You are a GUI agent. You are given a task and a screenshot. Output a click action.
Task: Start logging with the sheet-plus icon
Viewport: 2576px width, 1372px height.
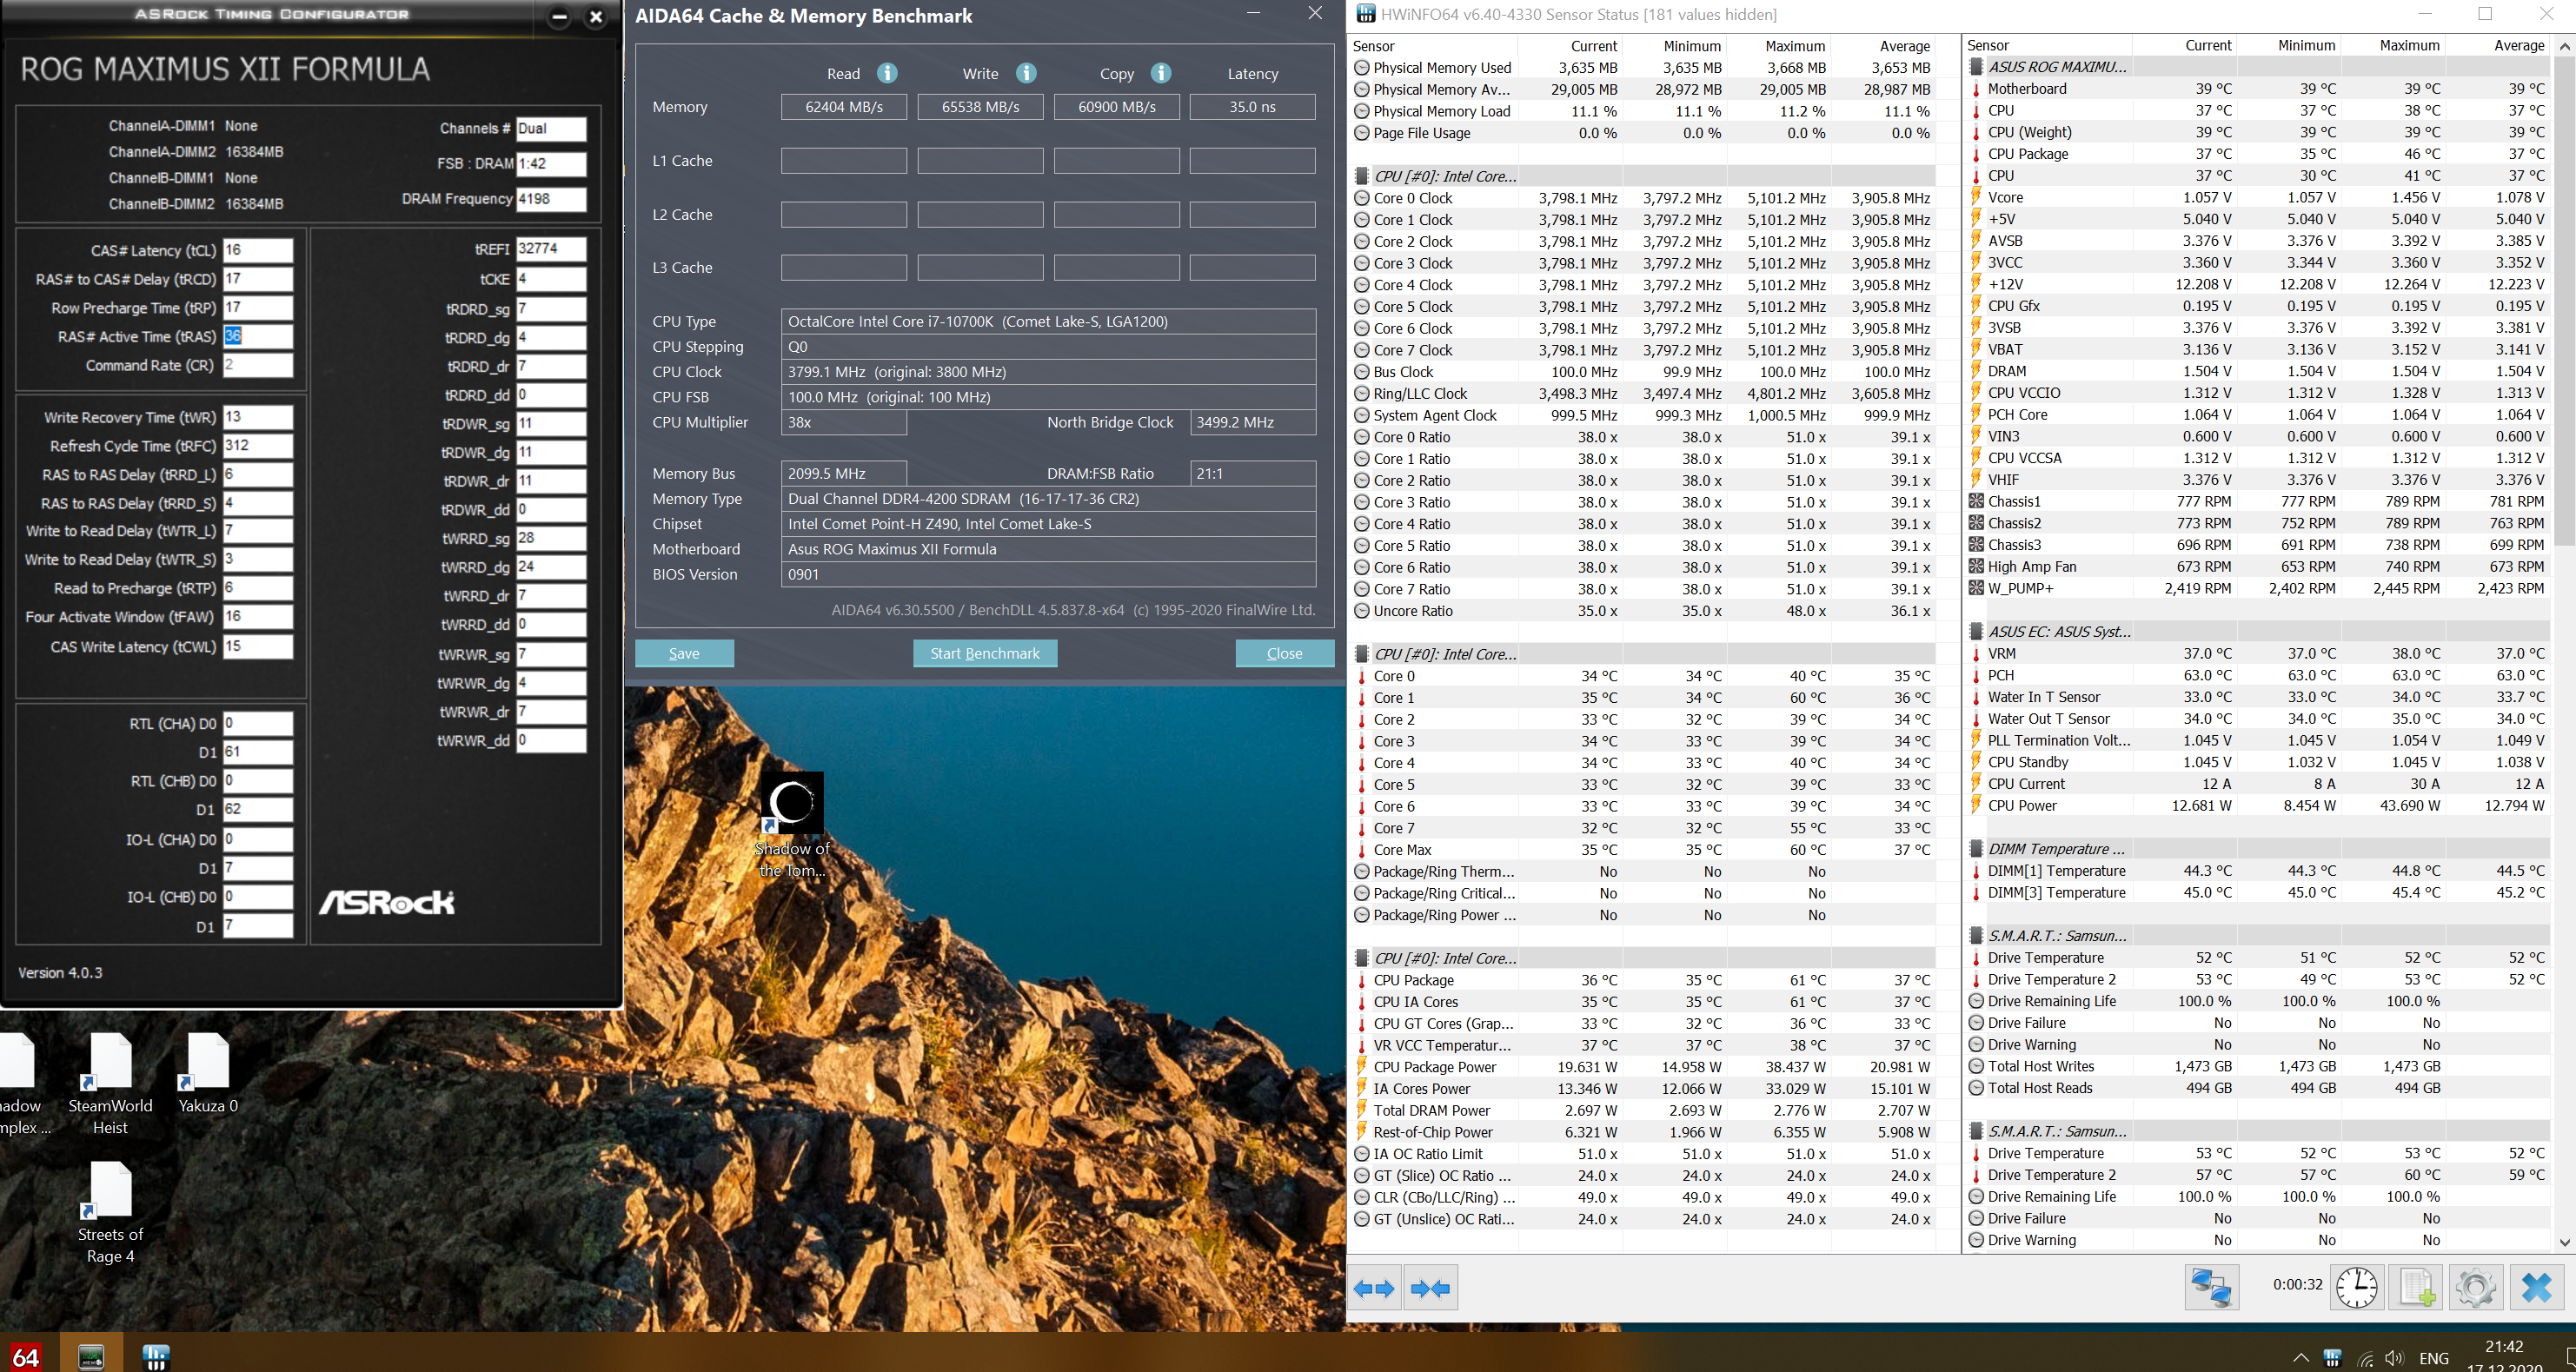(2416, 1287)
